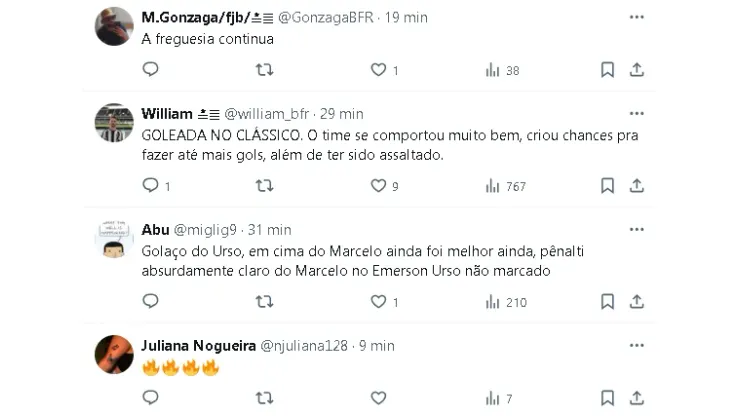Open Juliana Nogueira's profile name link
740x416 pixels.
199,345
